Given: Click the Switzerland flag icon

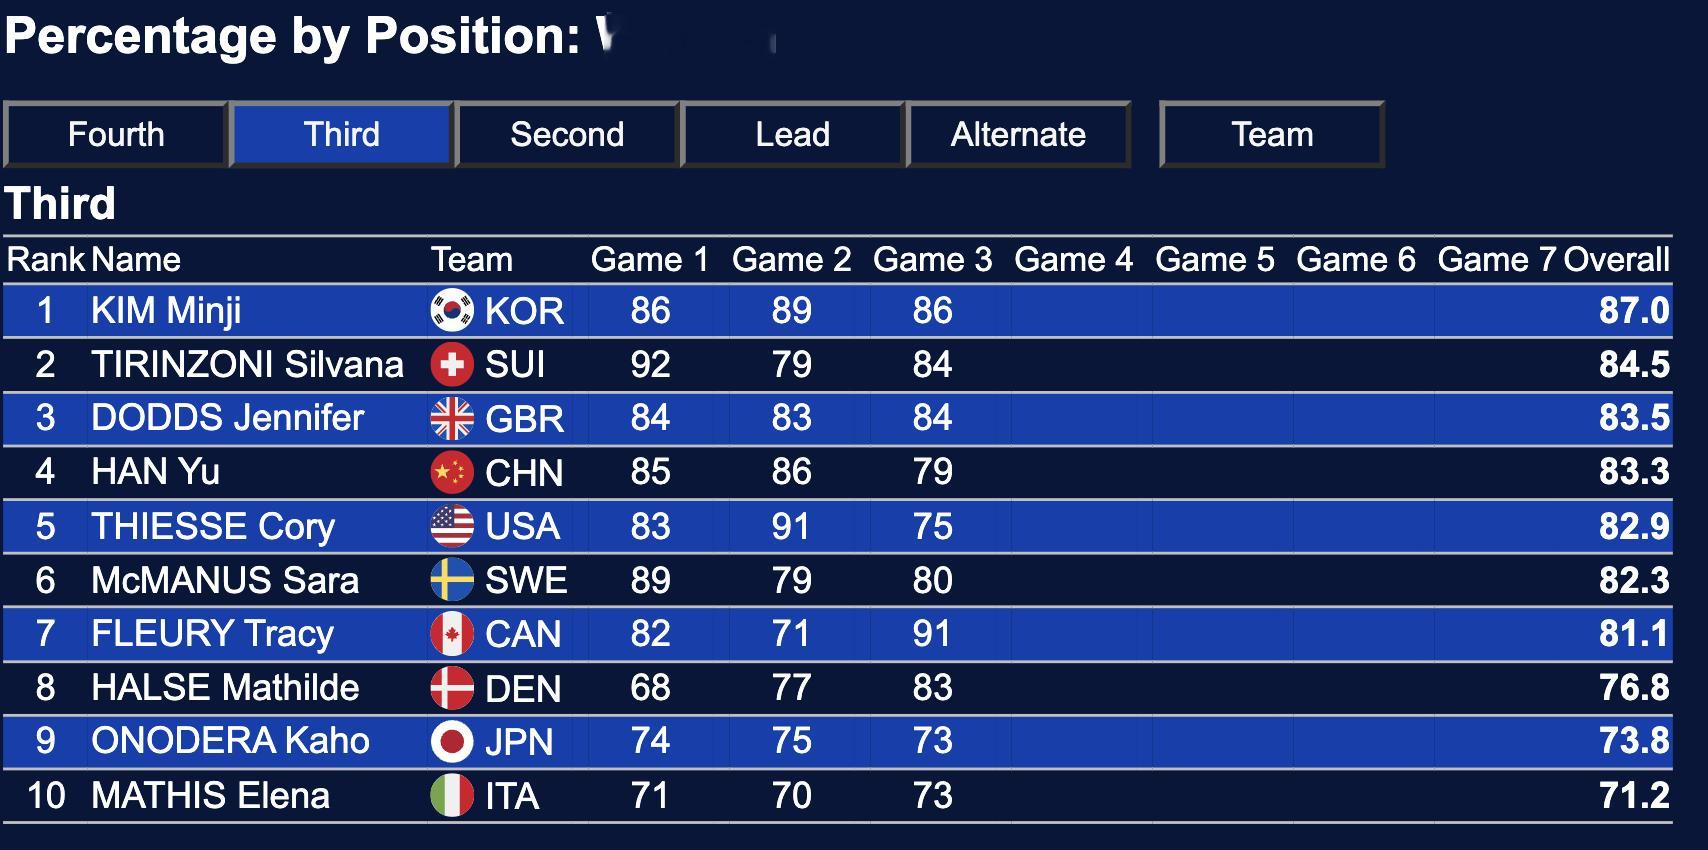Looking at the screenshot, I should click(x=452, y=364).
